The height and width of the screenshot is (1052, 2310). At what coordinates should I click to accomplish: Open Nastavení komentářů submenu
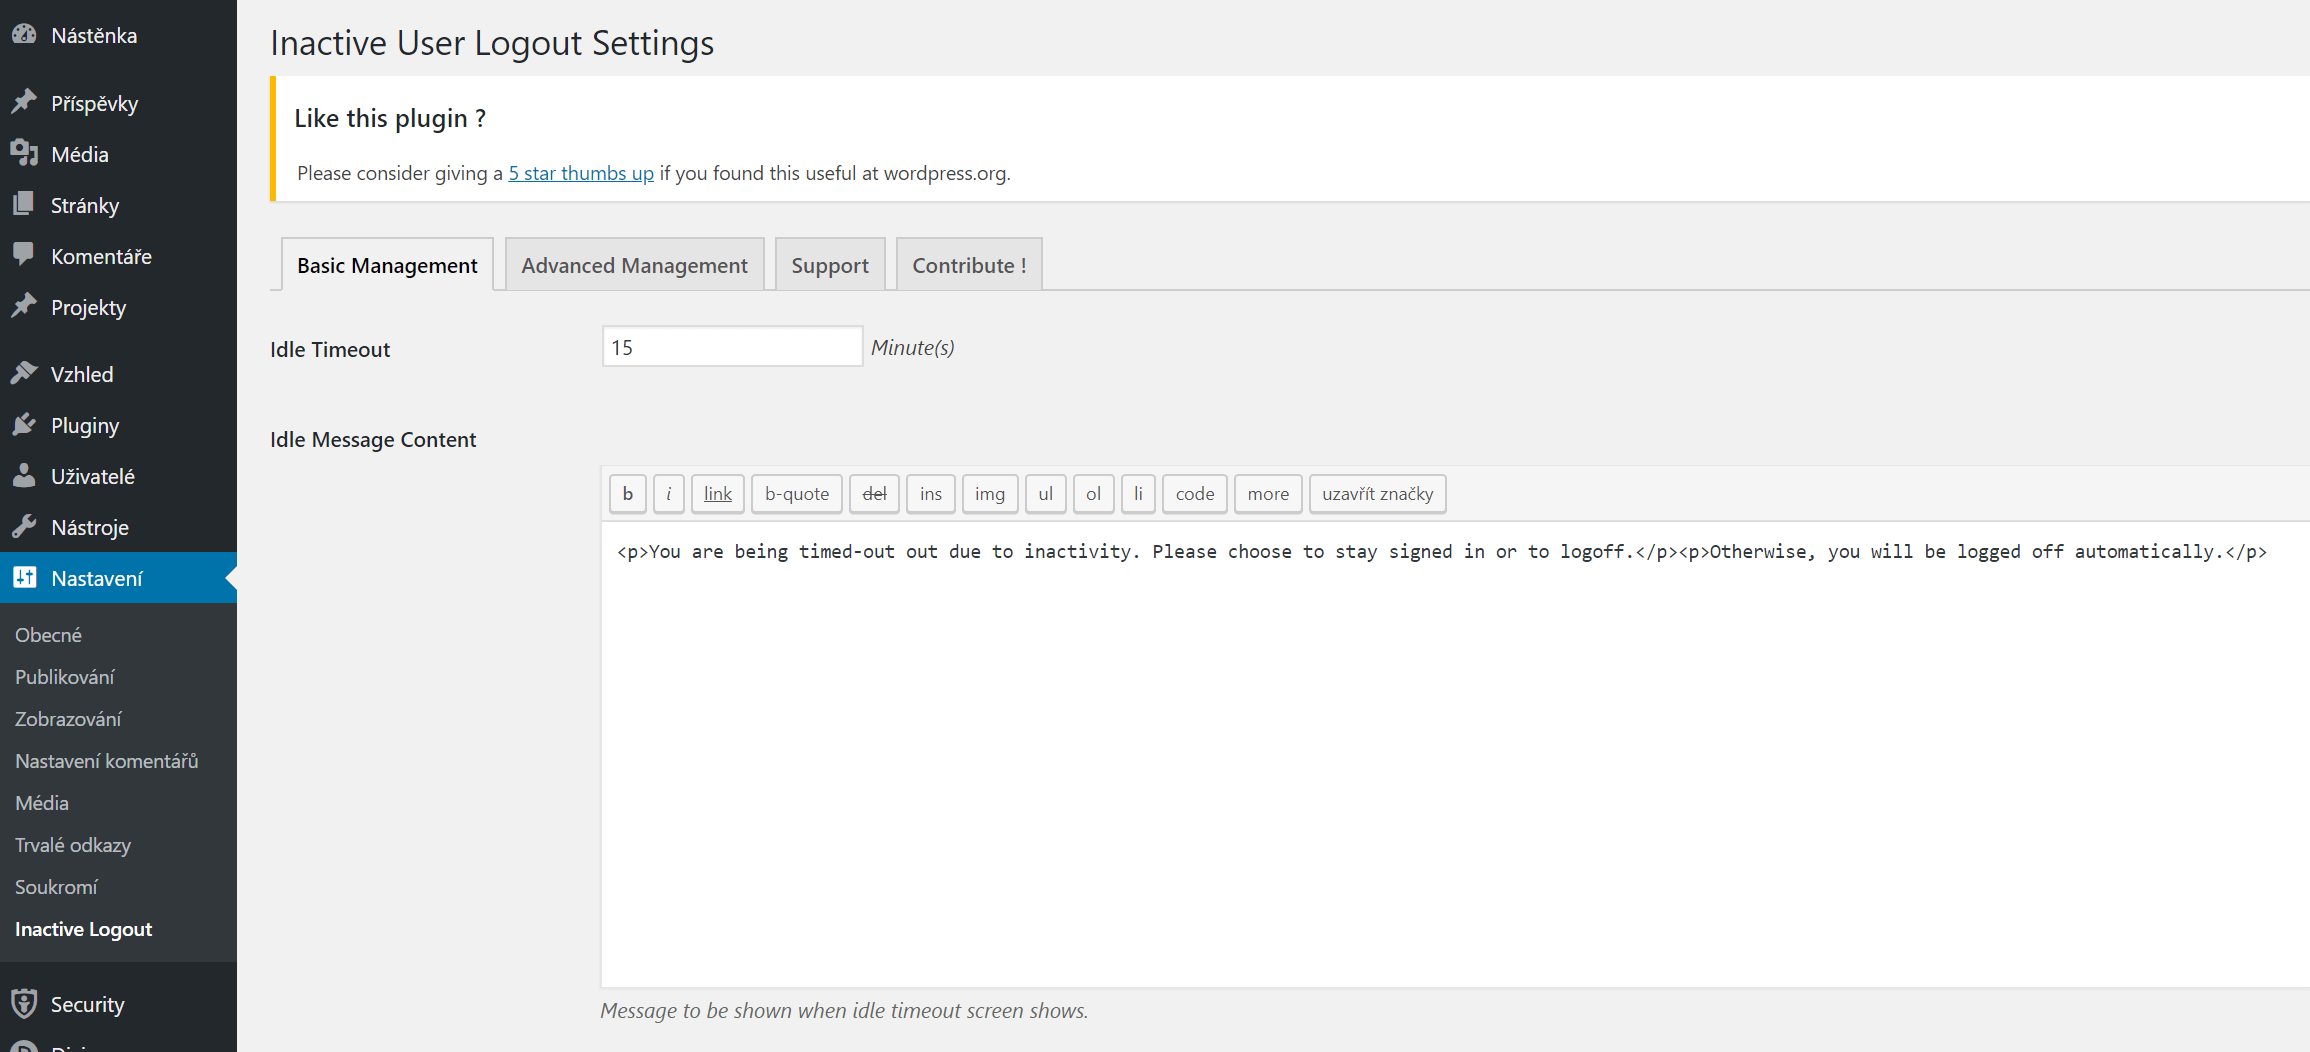pos(107,761)
